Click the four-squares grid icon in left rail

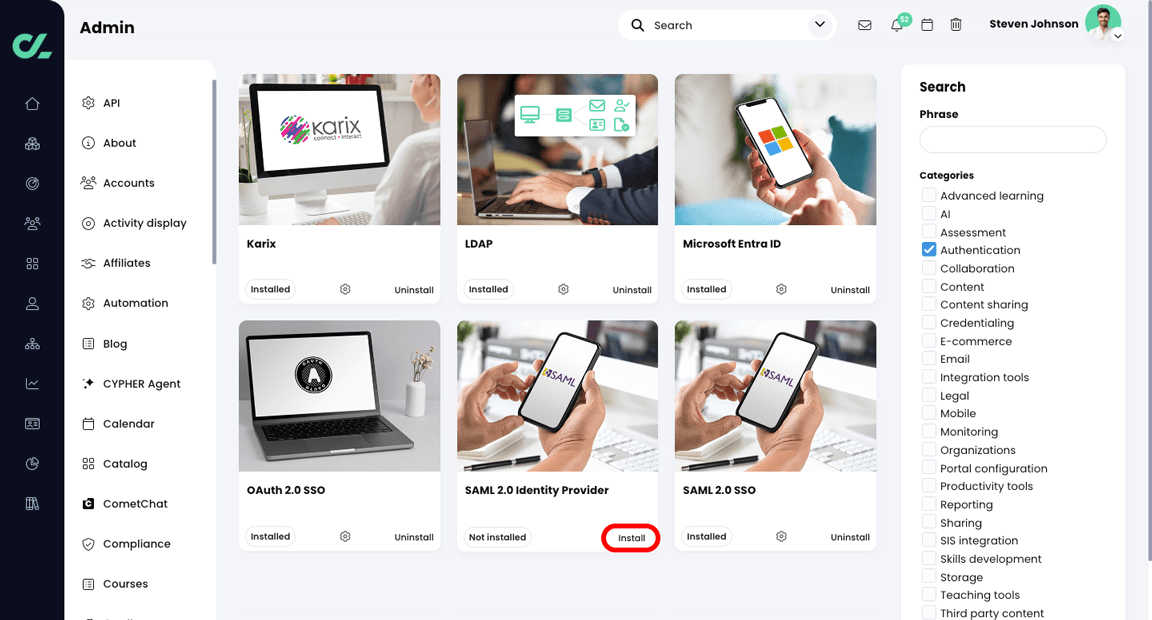(x=32, y=264)
